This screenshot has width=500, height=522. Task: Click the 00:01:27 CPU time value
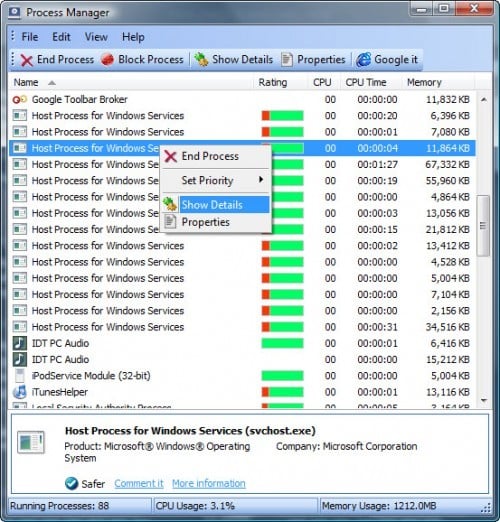pos(377,164)
